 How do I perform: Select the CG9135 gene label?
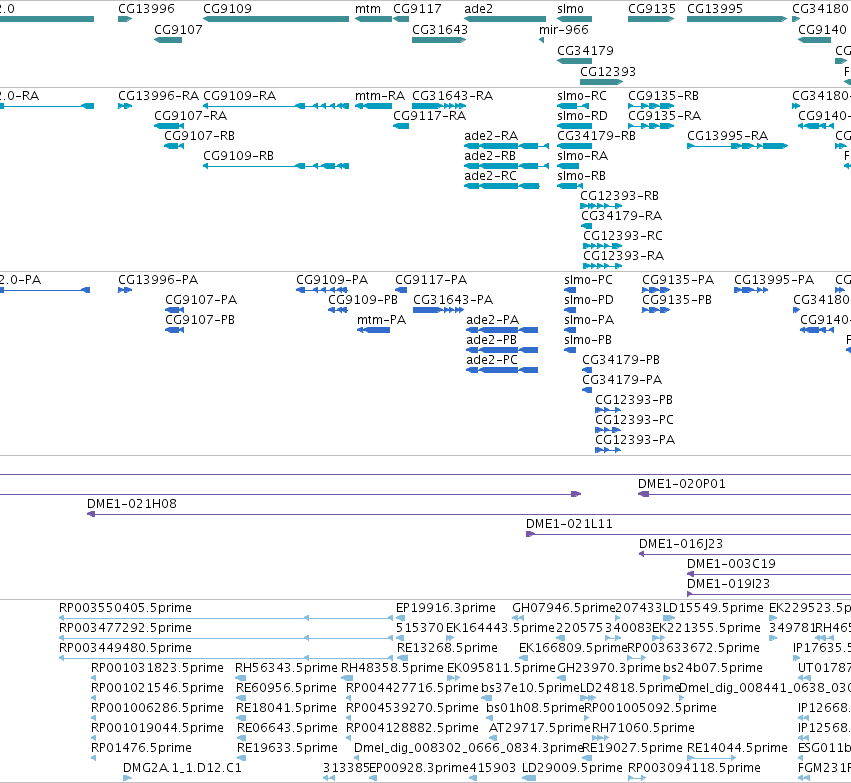tap(652, 9)
